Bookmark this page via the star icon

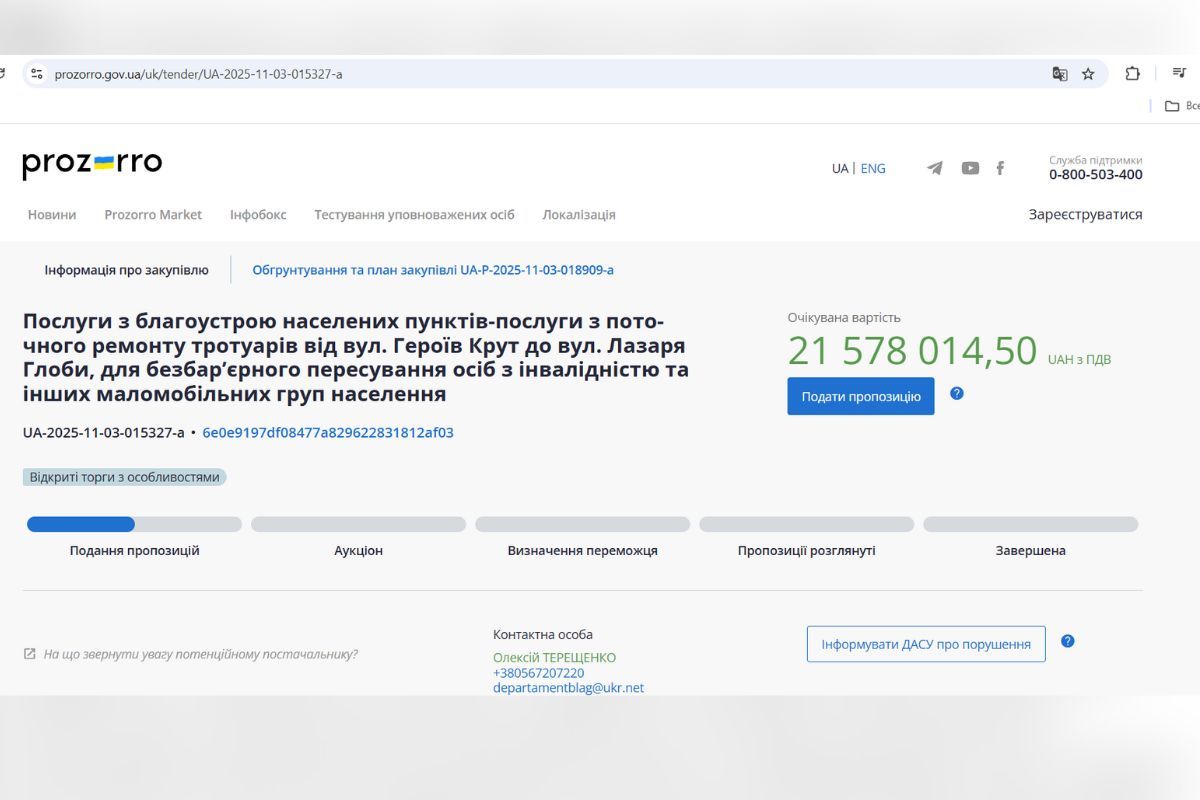[x=1089, y=73]
